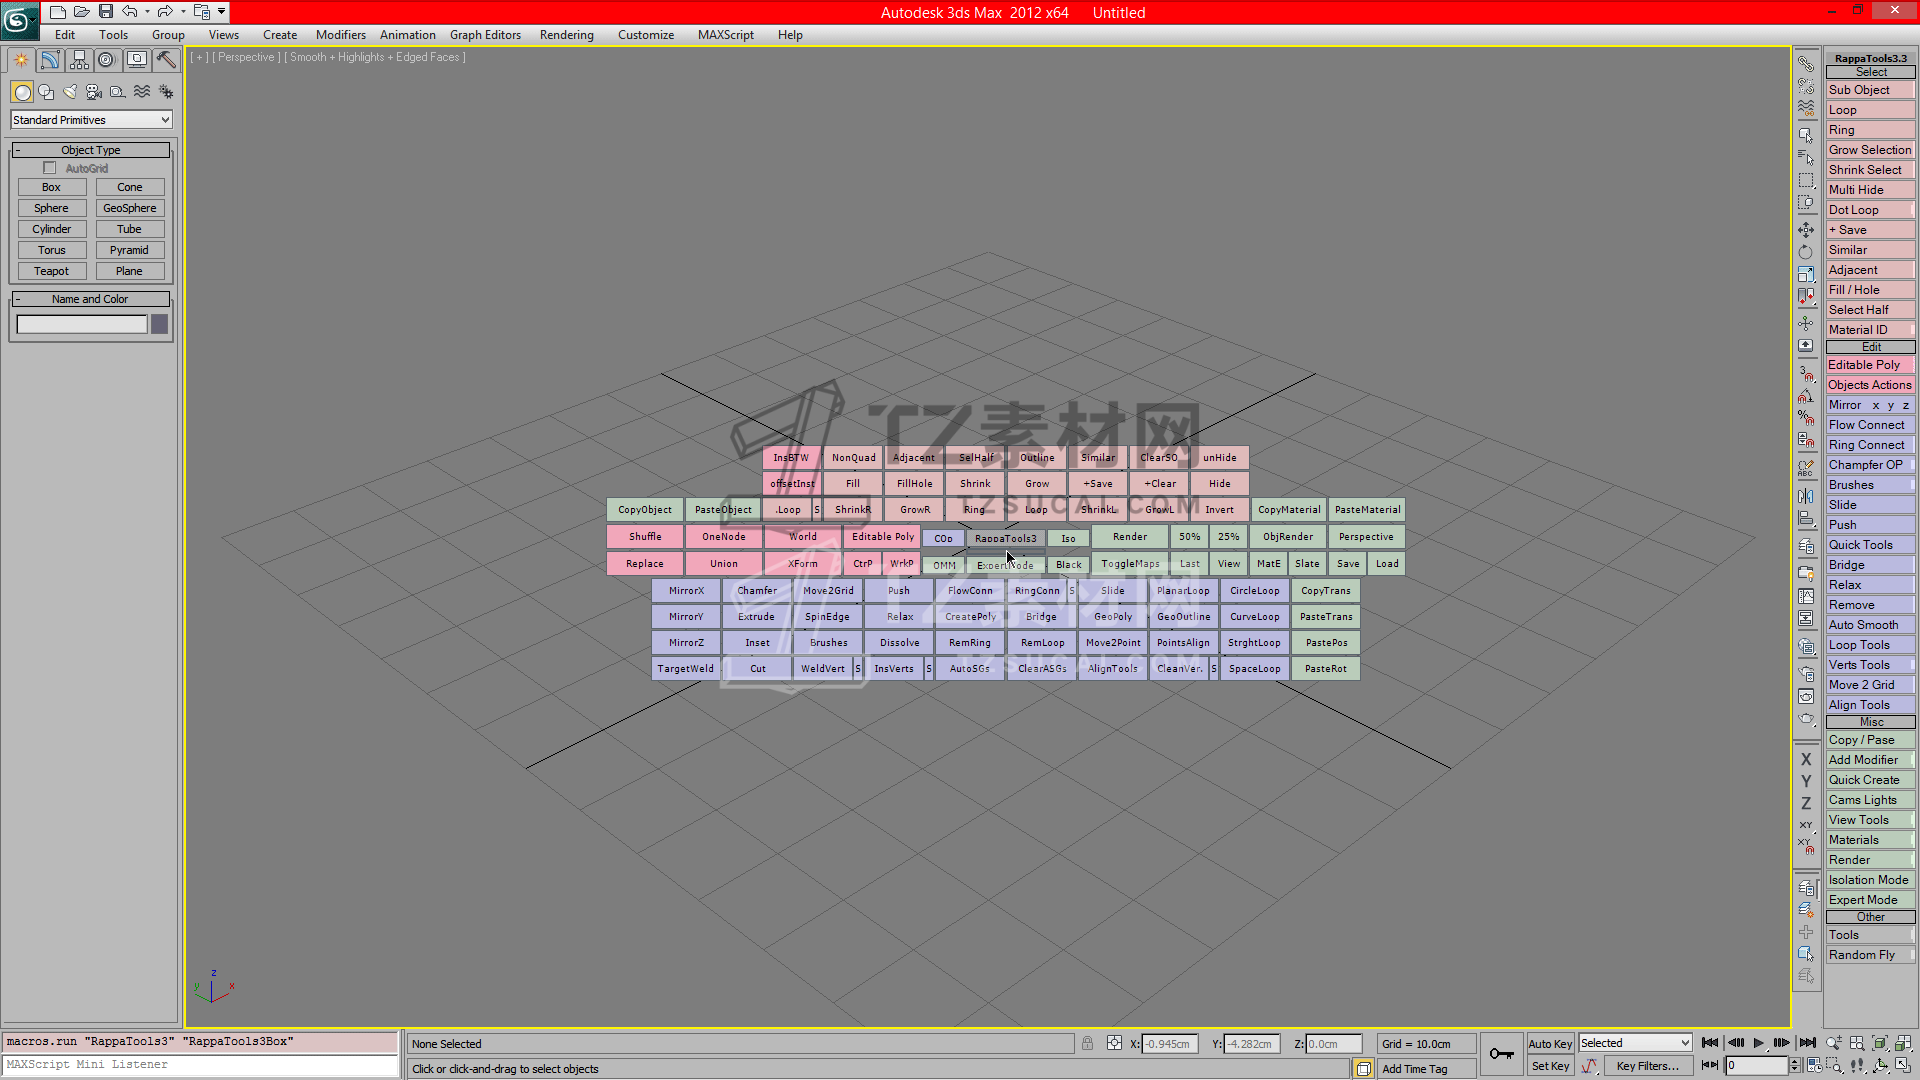
Task: Click the object name input field
Action: pos(82,324)
